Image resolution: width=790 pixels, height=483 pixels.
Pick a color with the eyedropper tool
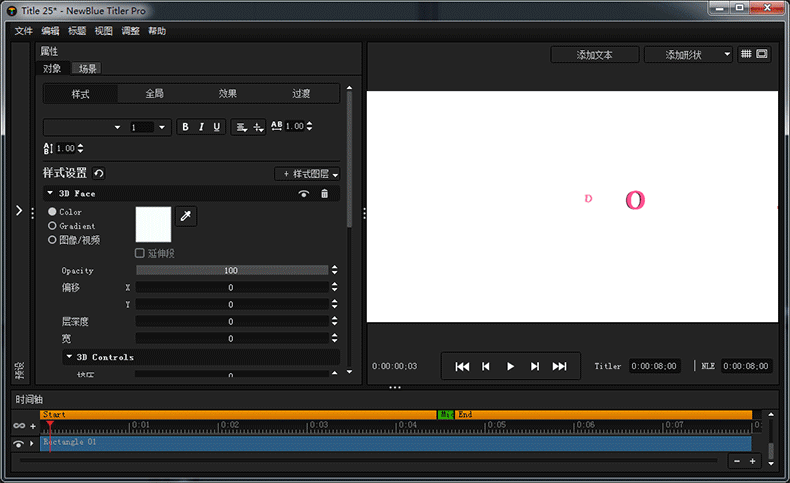click(186, 216)
